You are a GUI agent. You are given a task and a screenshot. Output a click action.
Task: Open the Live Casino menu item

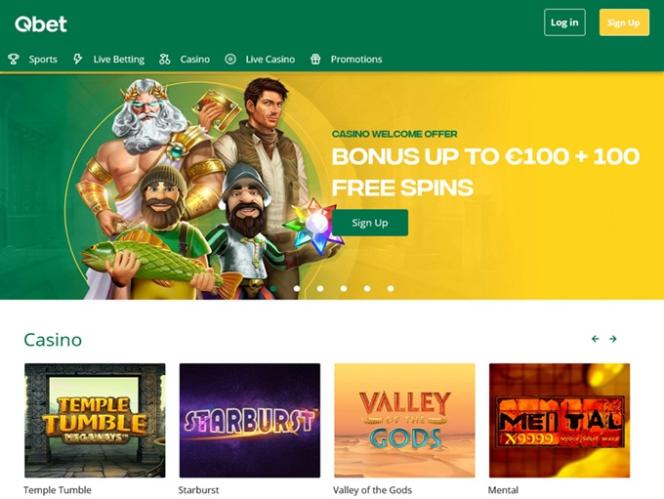270,59
